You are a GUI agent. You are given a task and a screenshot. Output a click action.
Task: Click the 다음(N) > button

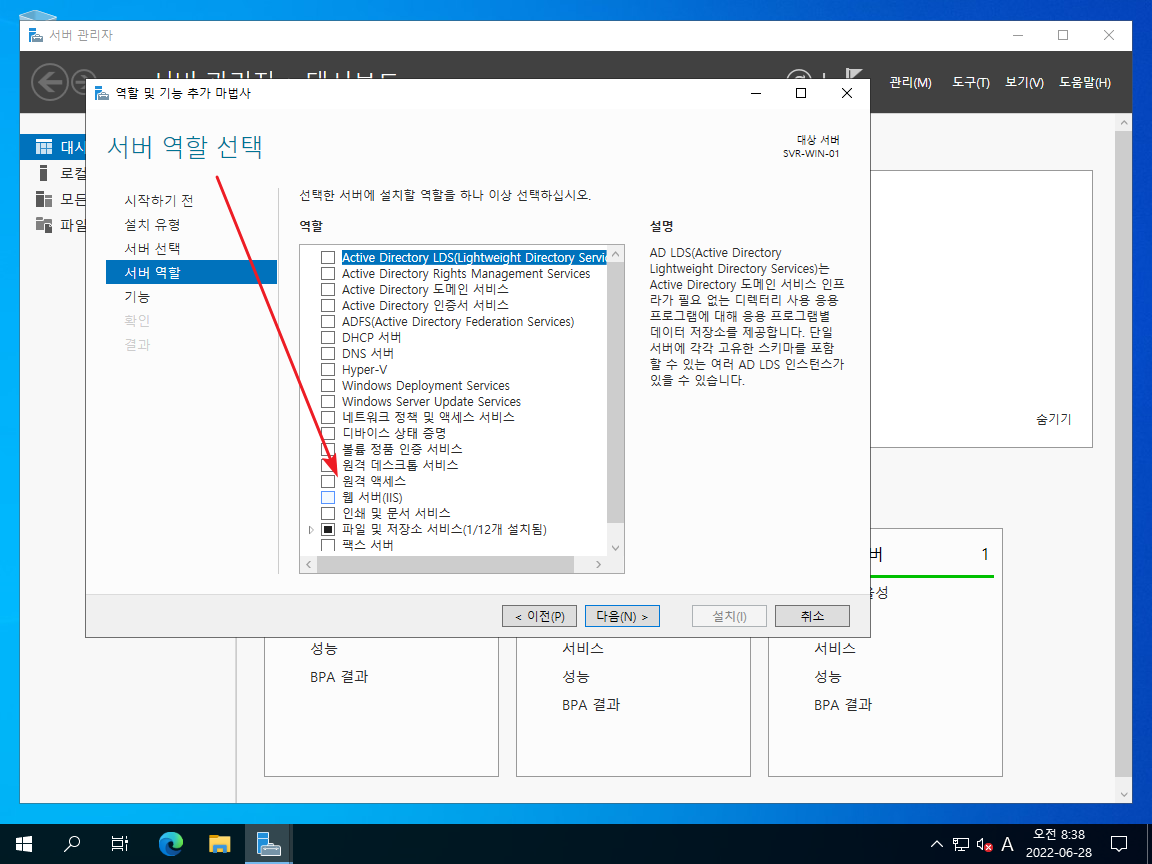click(622, 616)
